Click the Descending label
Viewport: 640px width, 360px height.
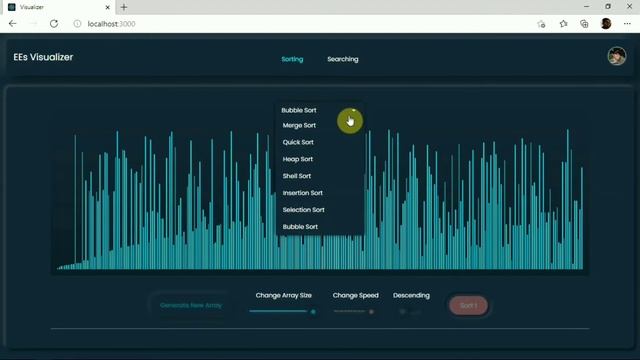(x=411, y=295)
